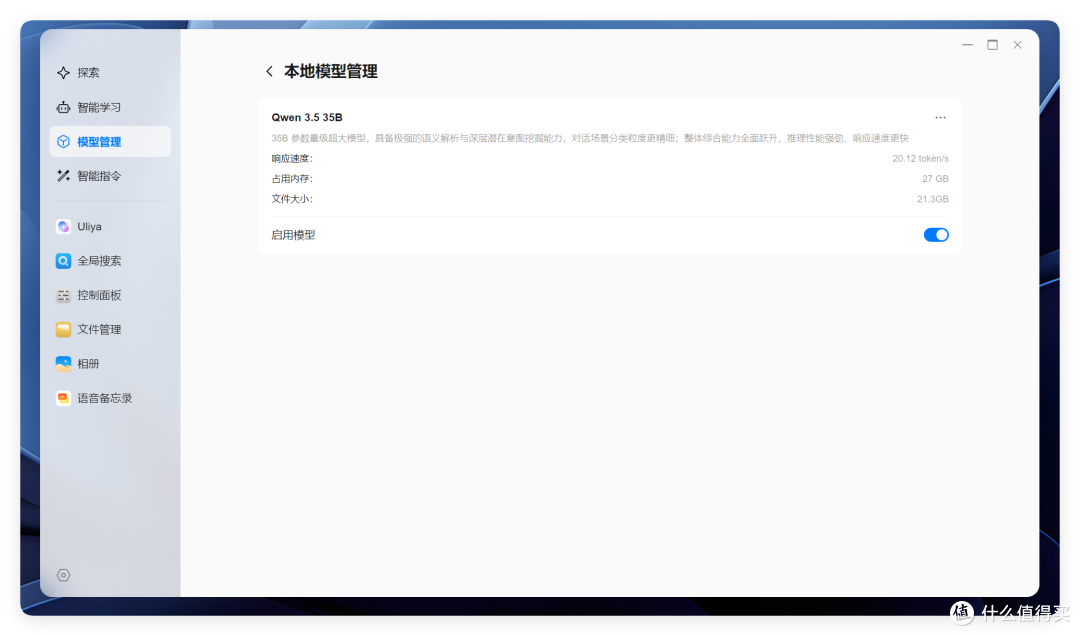Select the 探索 menu label
The width and height of the screenshot is (1080, 636).
88,72
